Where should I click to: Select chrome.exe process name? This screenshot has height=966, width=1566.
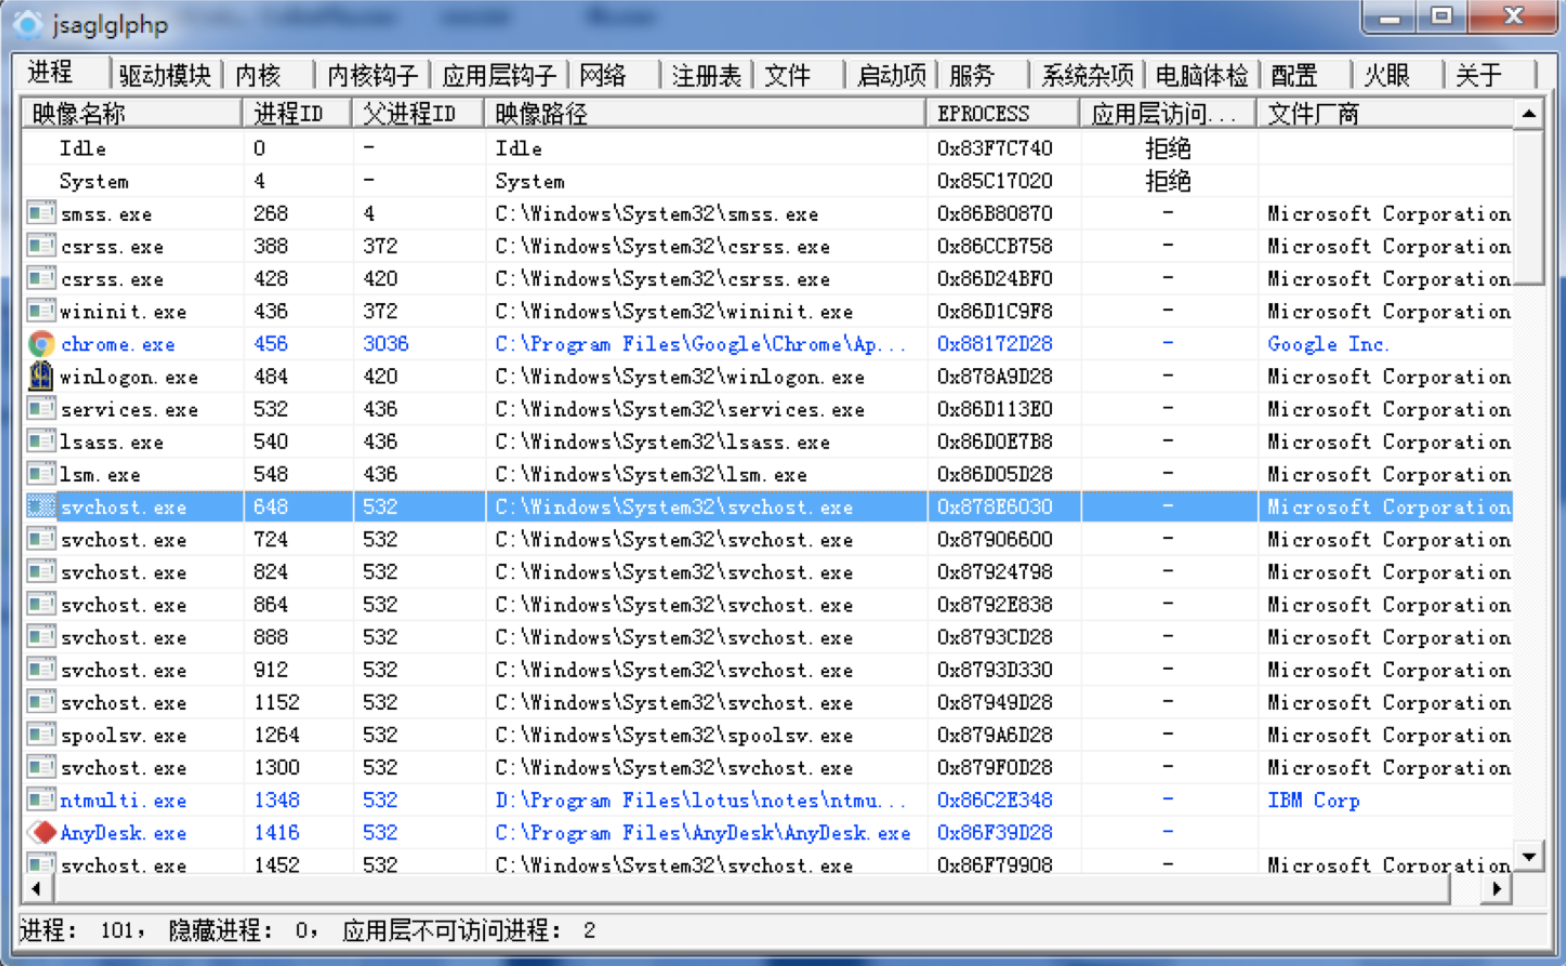pyautogui.click(x=118, y=344)
